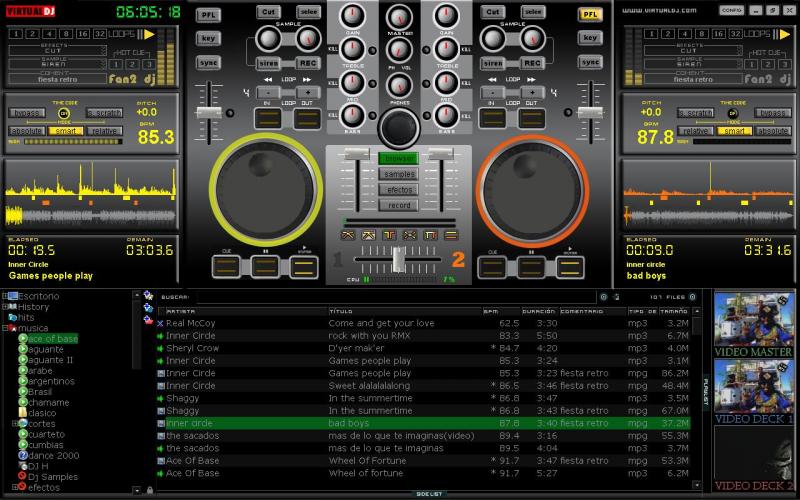The height and width of the screenshot is (500, 800).
Task: Set loop IN on the left deck
Action: pos(268,118)
